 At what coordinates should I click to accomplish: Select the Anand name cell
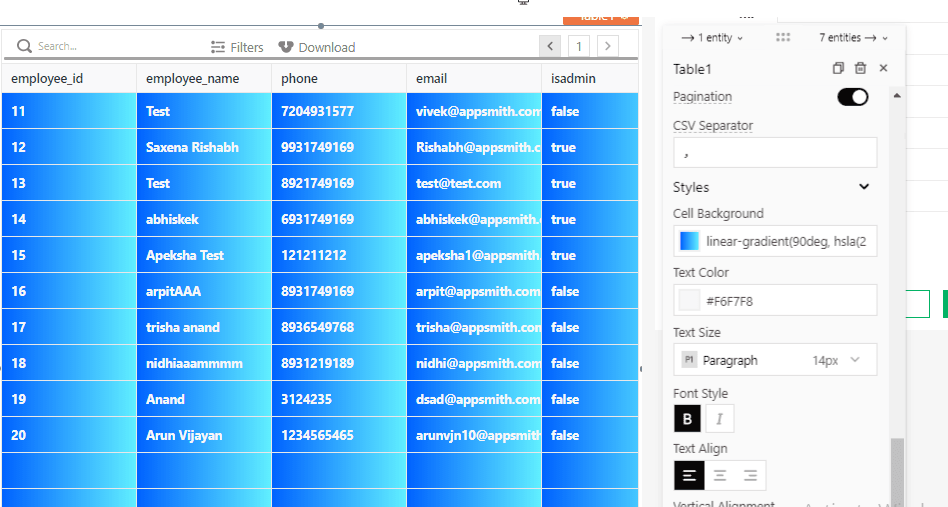coord(204,399)
